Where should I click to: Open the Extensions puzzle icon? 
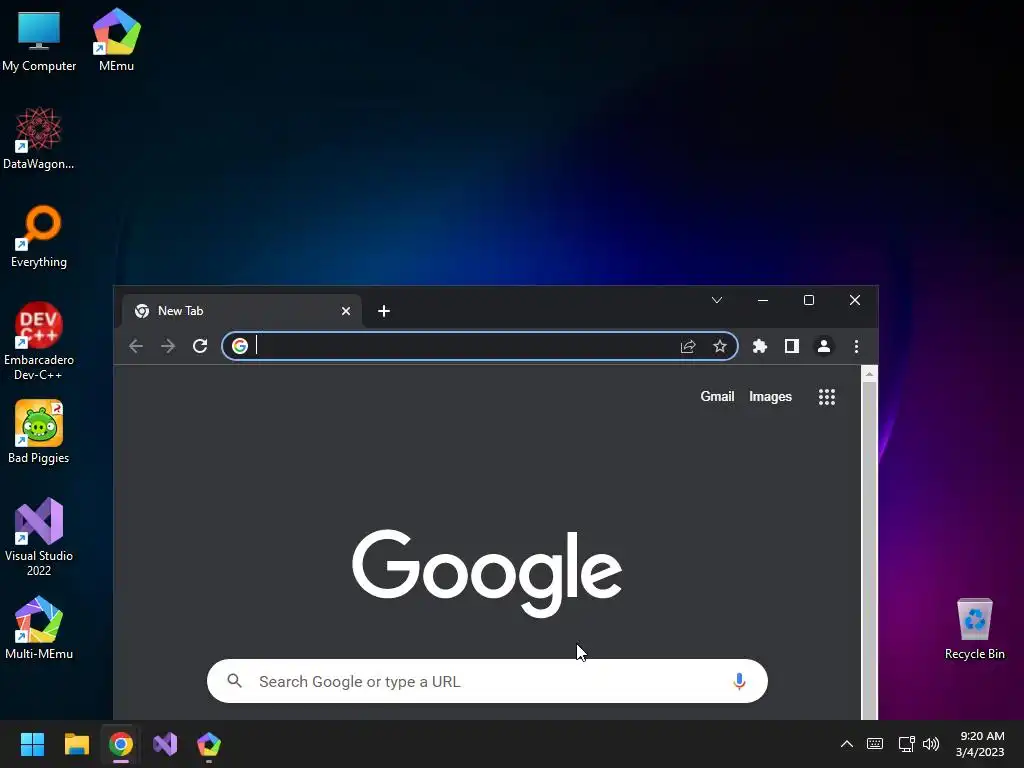pyautogui.click(x=760, y=346)
